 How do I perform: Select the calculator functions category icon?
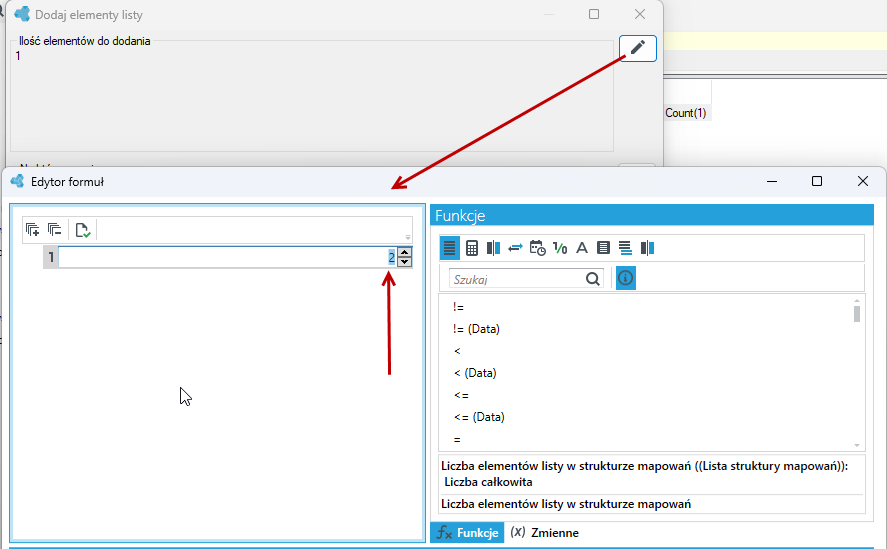[471, 248]
